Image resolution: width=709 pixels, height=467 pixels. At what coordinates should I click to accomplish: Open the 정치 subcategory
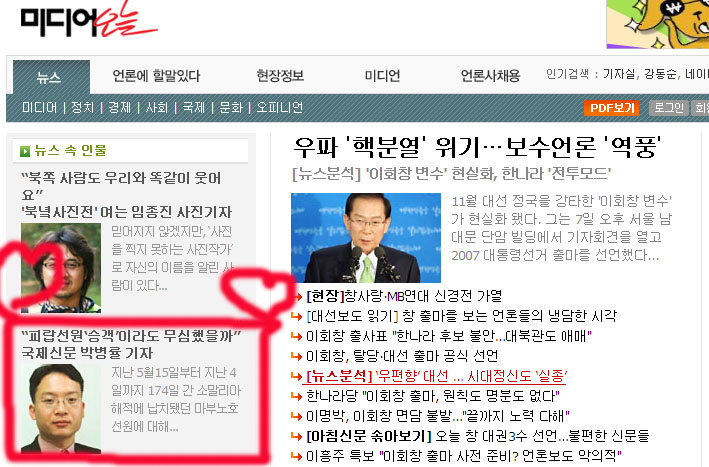[82, 108]
